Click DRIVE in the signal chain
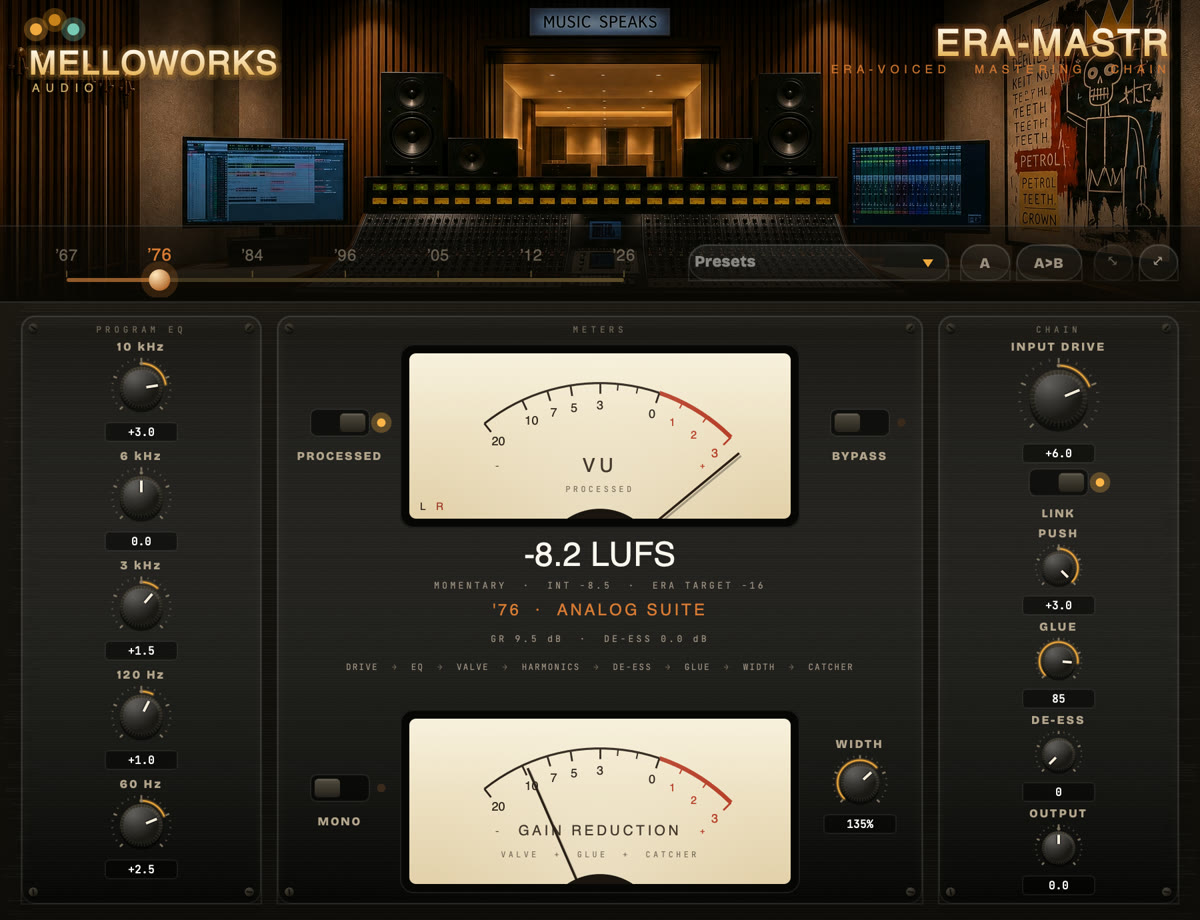 [x=362, y=667]
